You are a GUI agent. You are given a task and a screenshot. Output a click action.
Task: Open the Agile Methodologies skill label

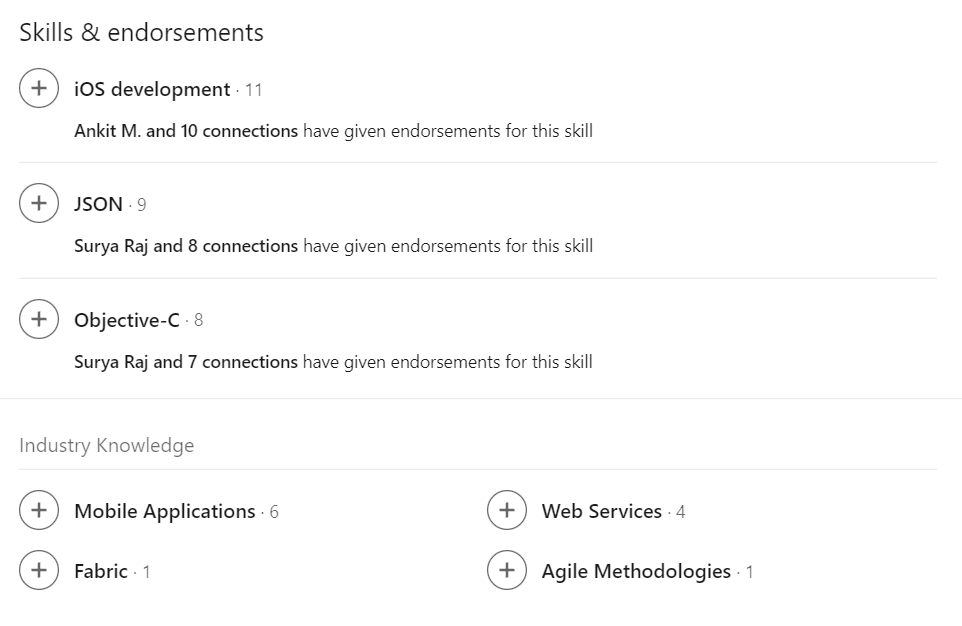(636, 571)
